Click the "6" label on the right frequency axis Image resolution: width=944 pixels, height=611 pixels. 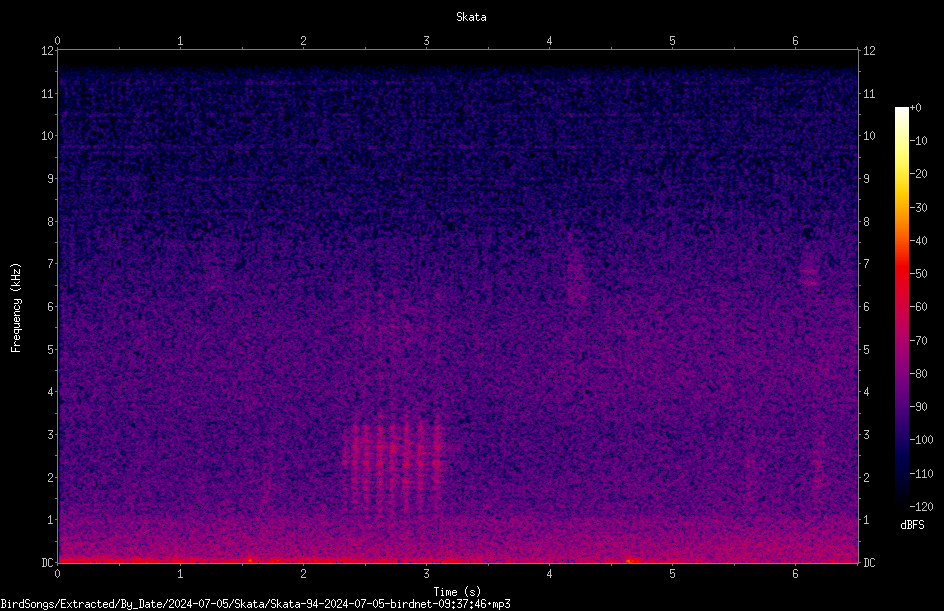[x=866, y=306]
